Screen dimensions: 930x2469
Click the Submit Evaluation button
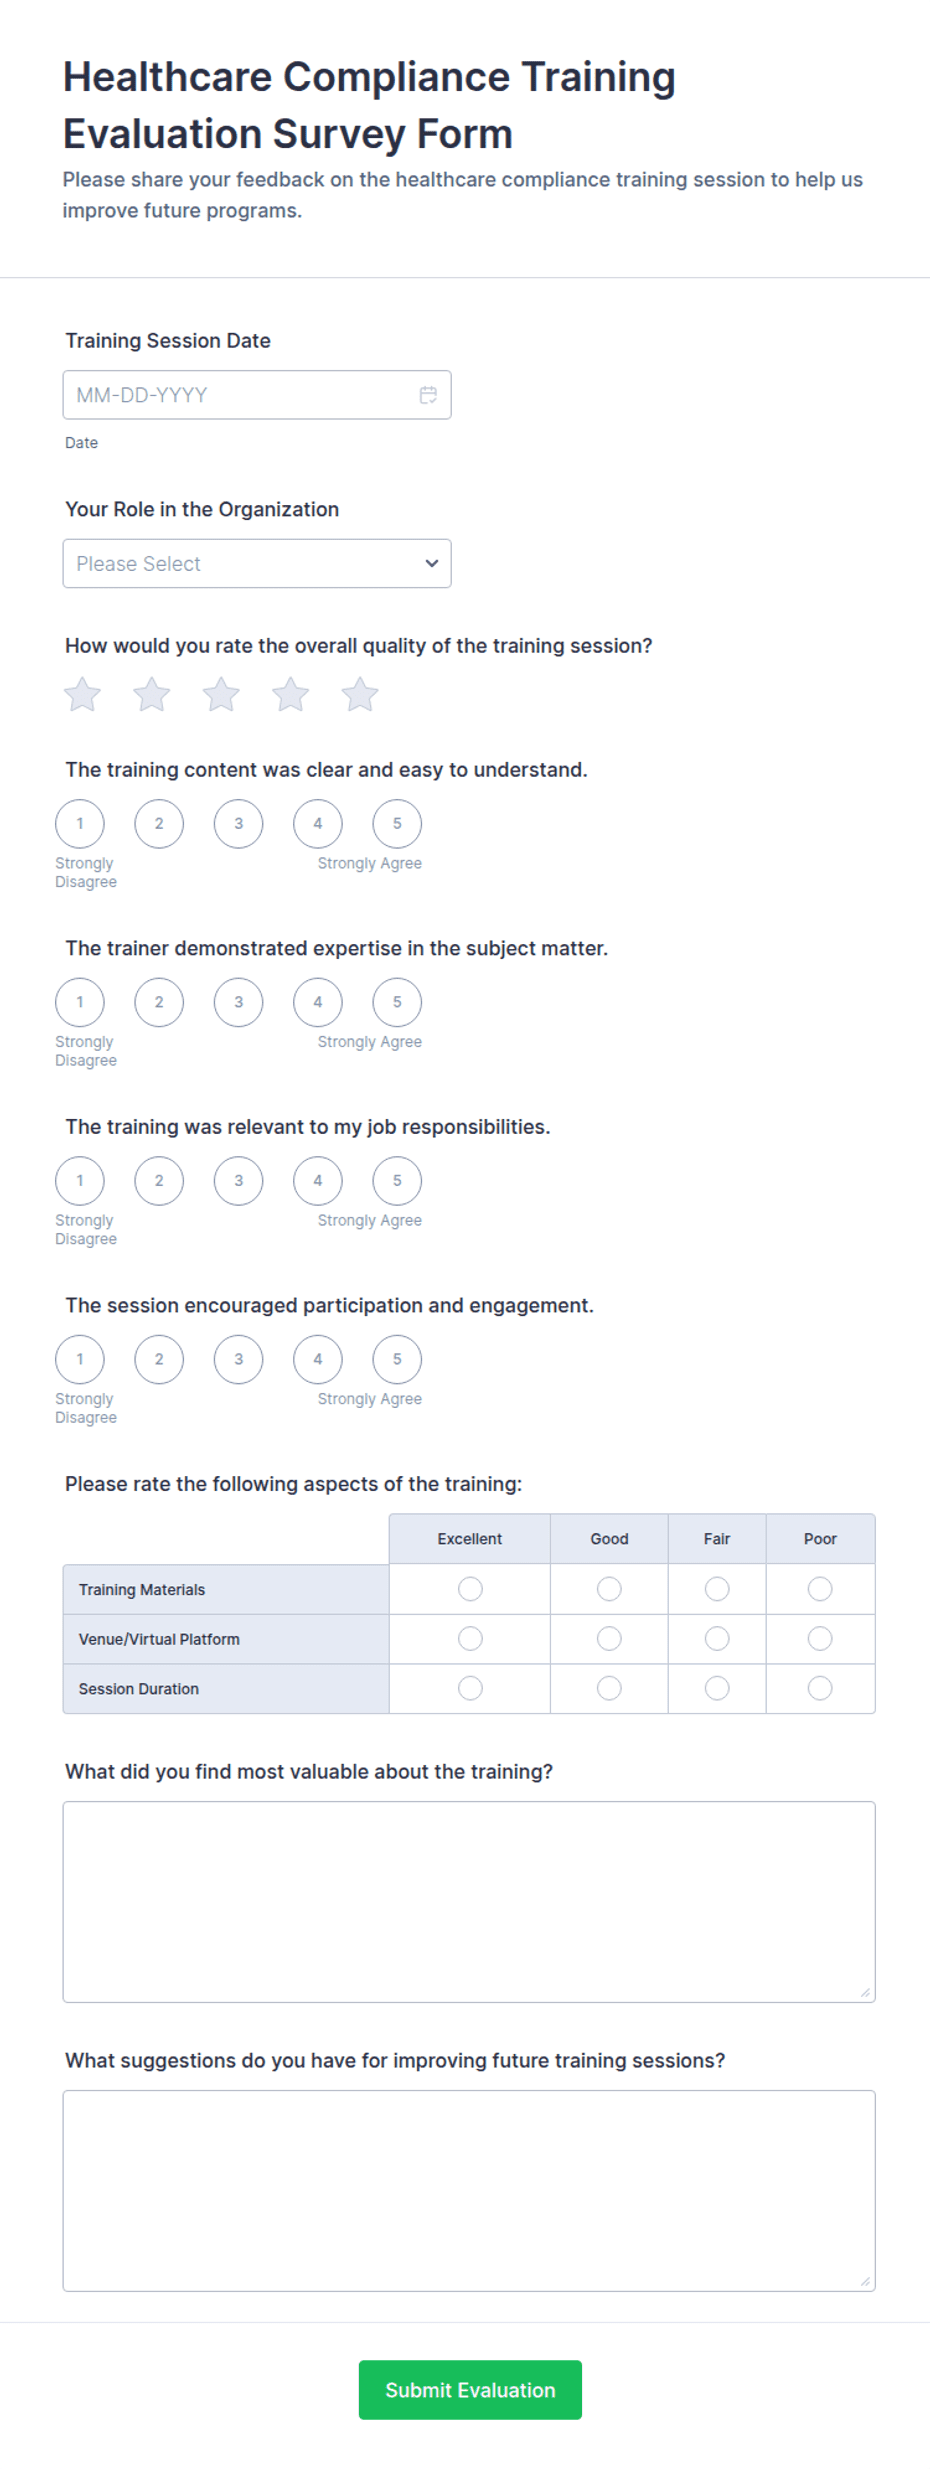[x=470, y=2390]
